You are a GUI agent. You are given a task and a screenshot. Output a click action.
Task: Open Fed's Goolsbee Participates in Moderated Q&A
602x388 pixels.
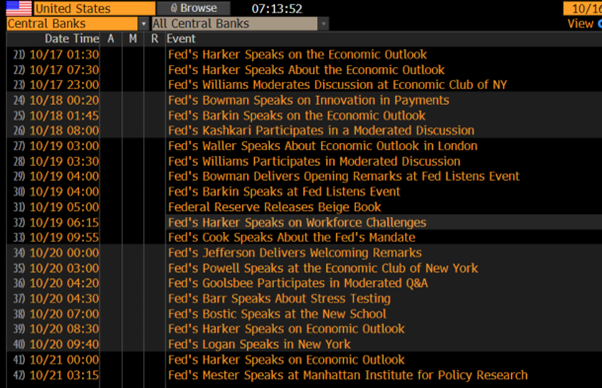click(x=298, y=283)
